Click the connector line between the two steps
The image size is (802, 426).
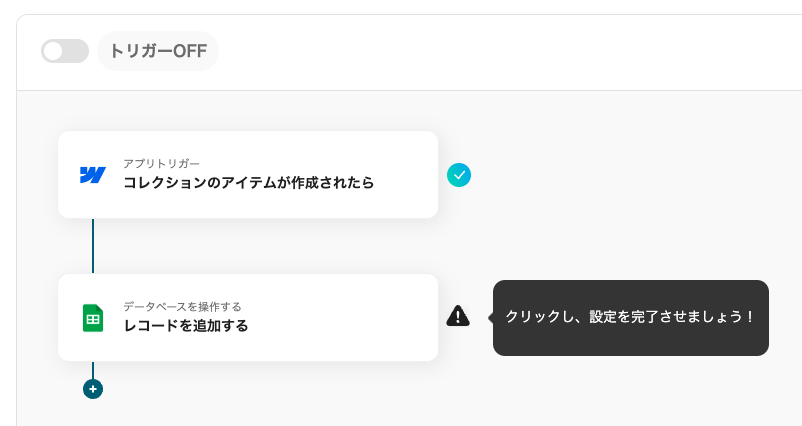(93, 245)
